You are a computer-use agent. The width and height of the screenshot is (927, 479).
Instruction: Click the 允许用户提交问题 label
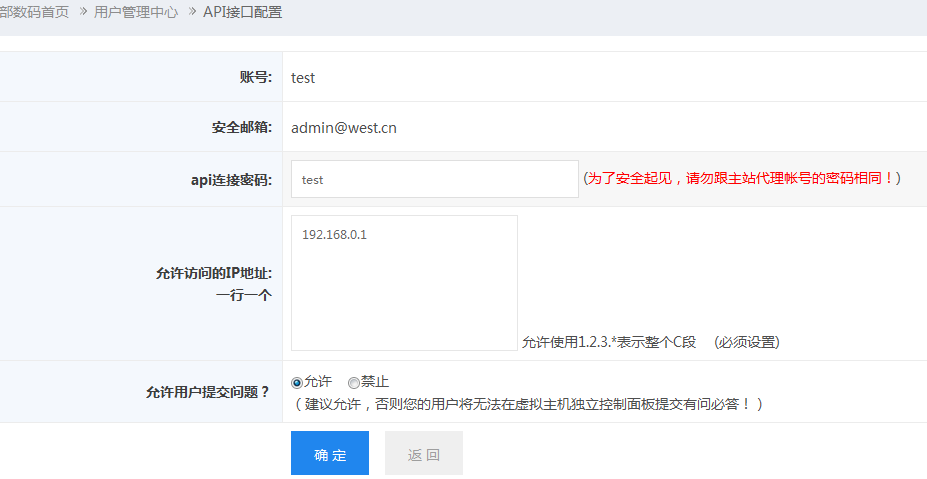pyautogui.click(x=208, y=392)
